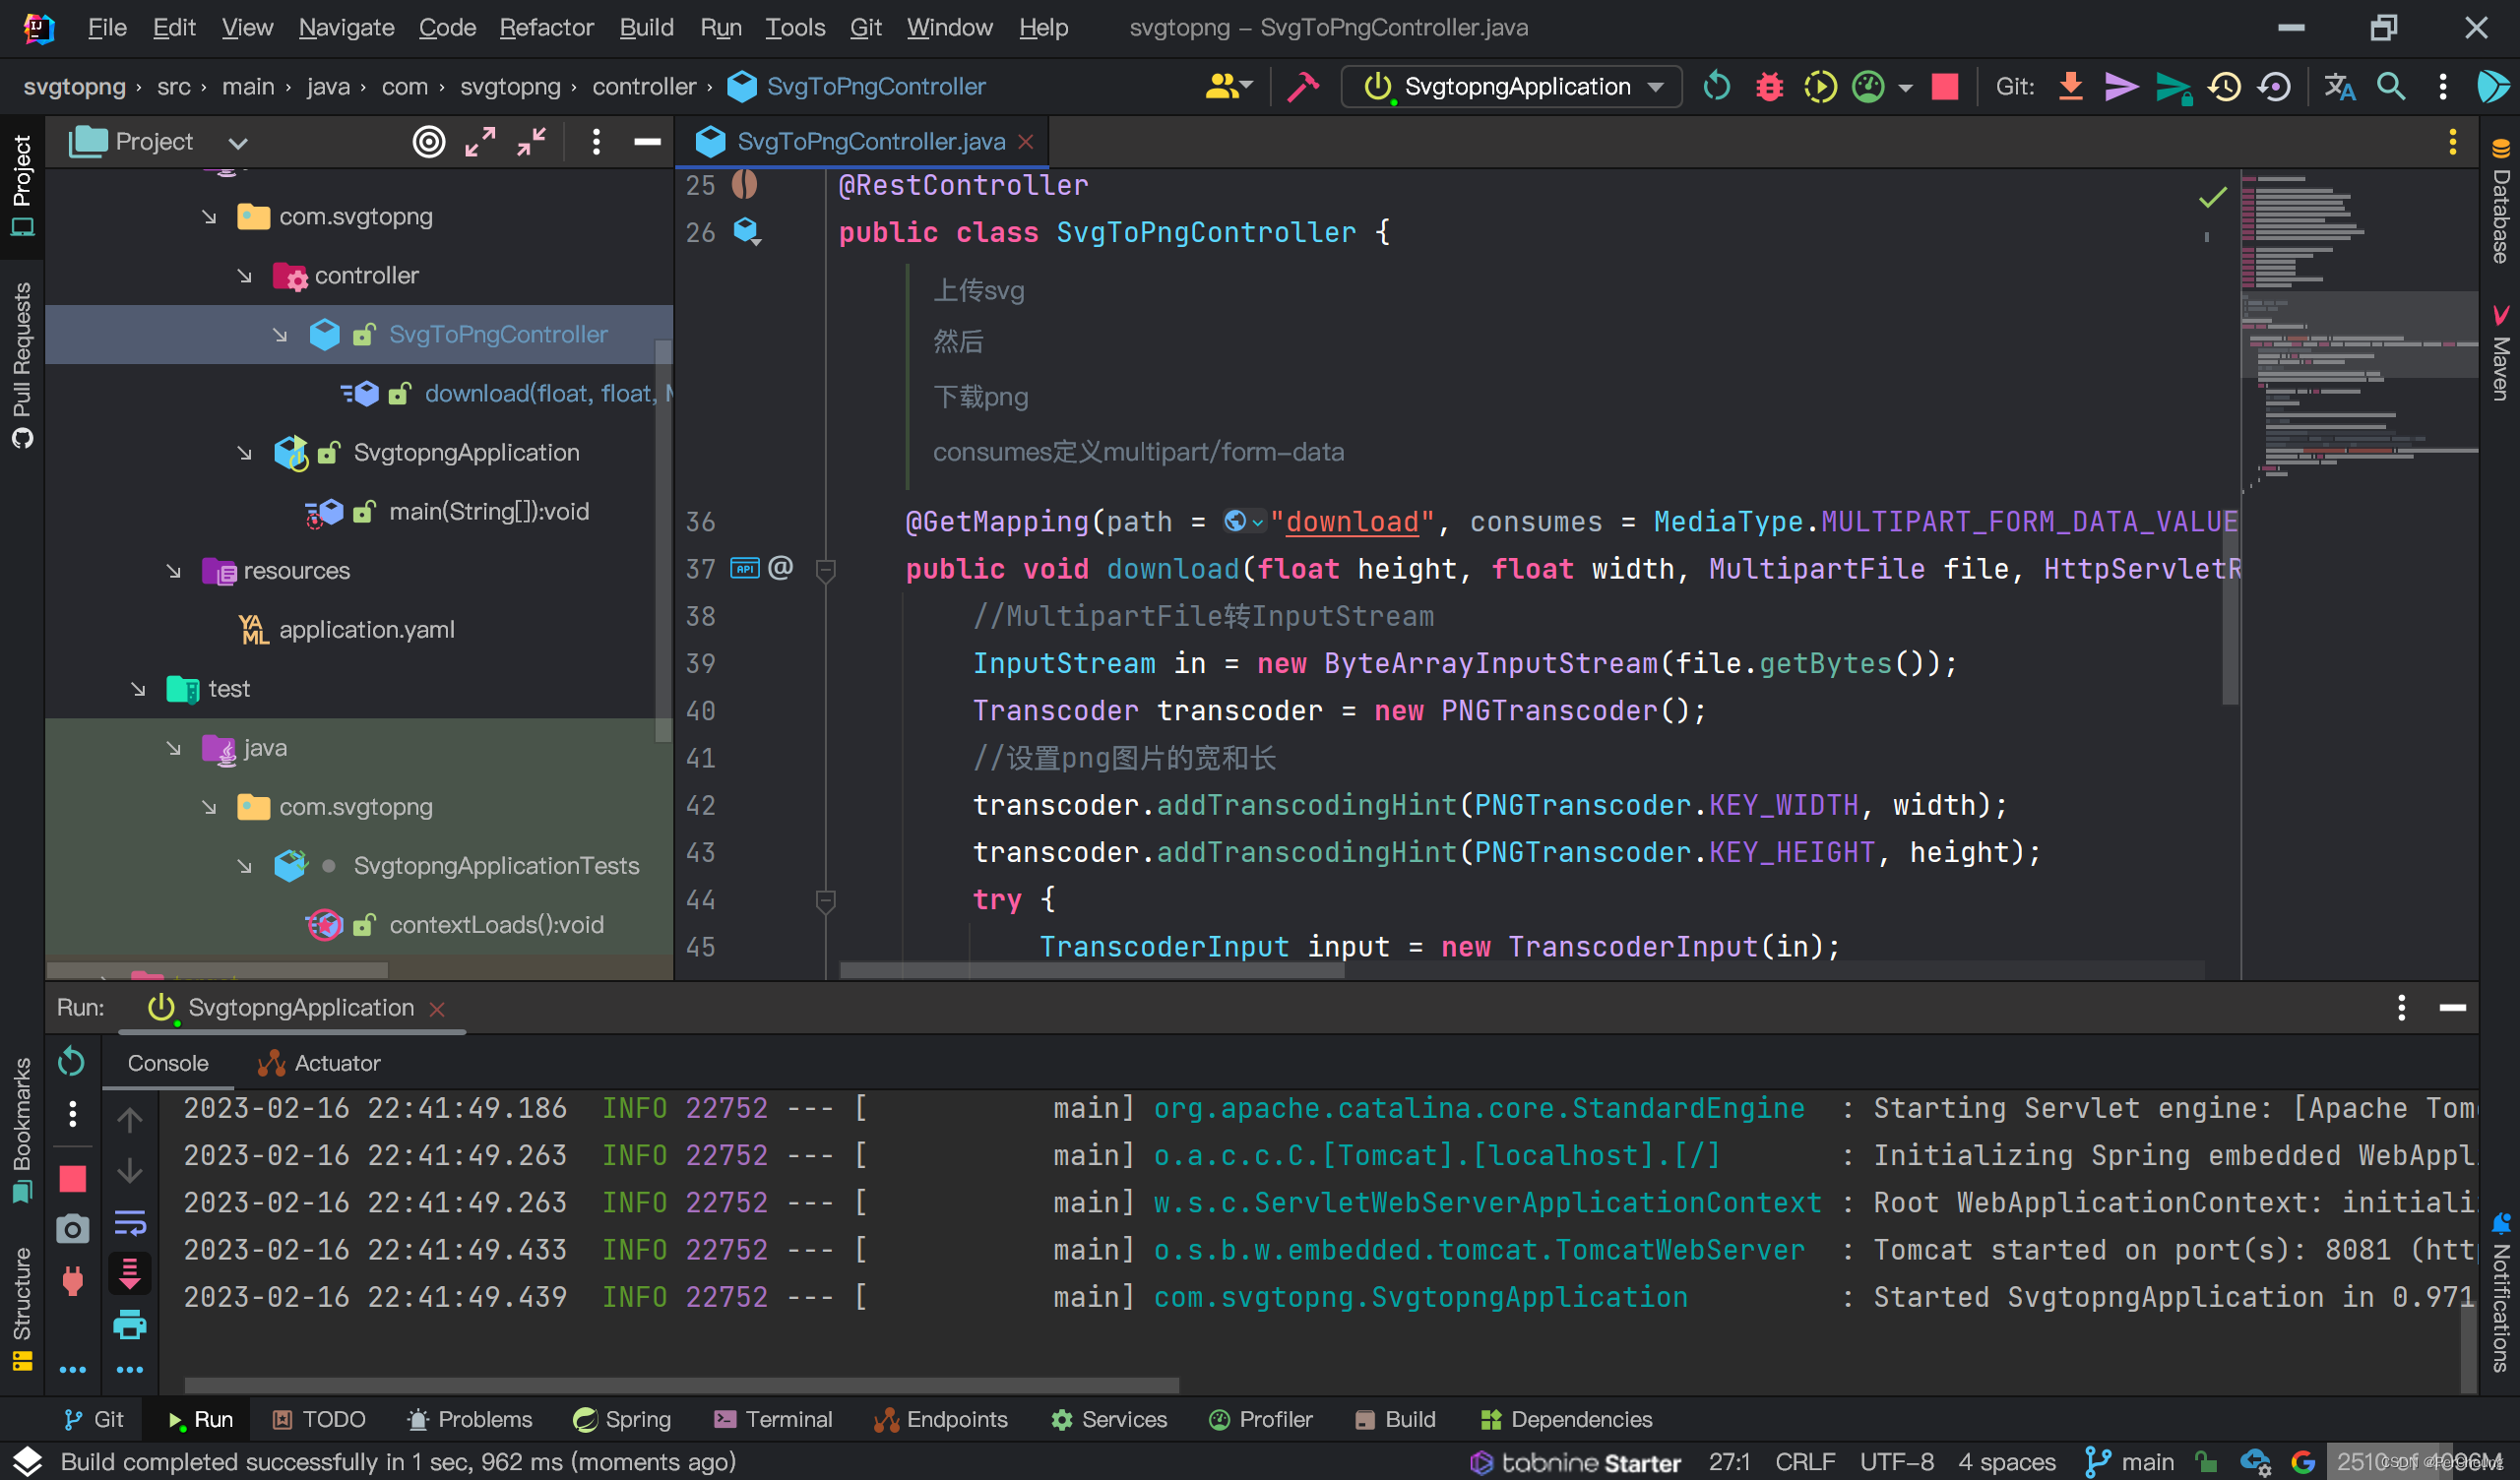Screen dimensions: 2520x1480
Task: Open the Build menu
Action: tap(646, 27)
